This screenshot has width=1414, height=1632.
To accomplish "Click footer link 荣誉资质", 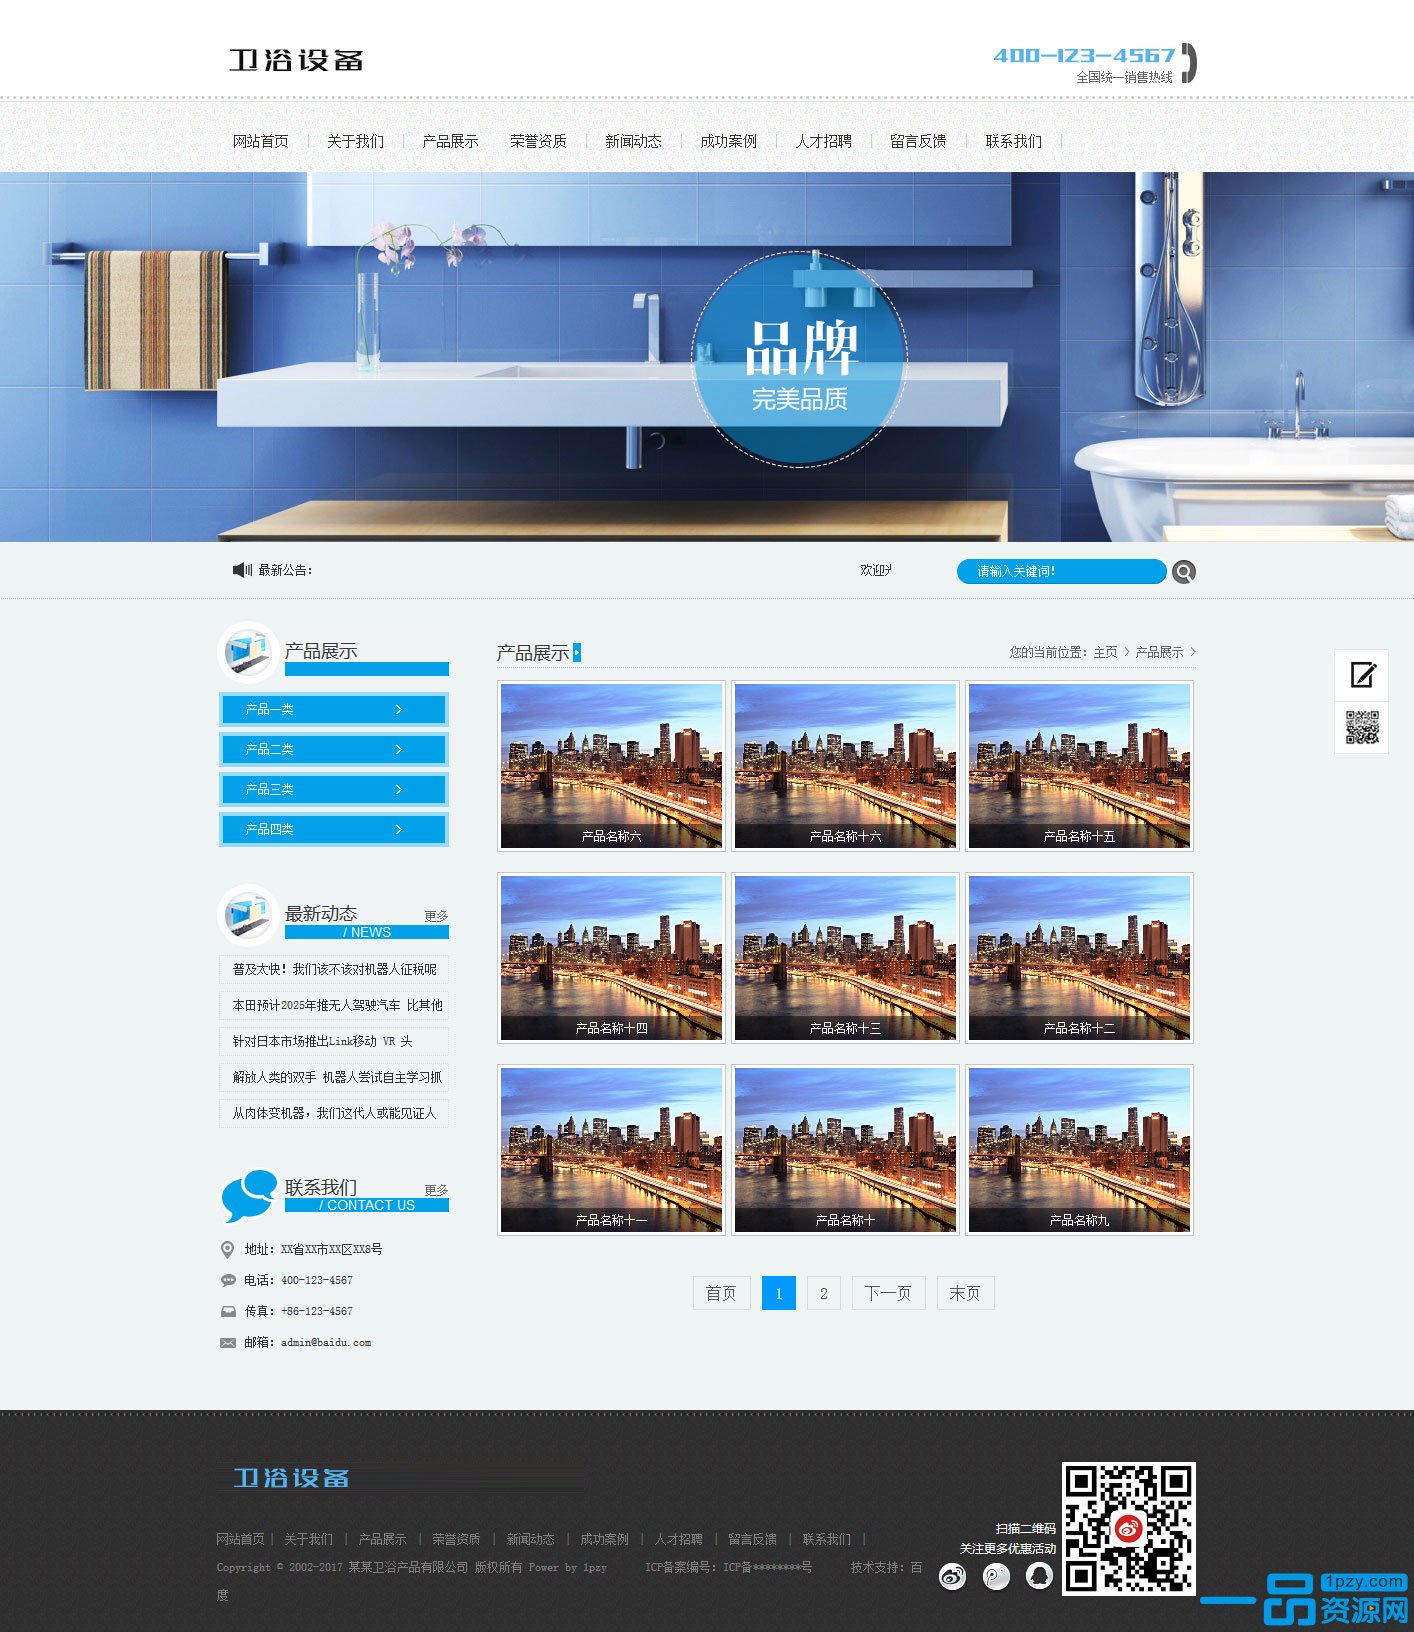I will click(x=456, y=1539).
